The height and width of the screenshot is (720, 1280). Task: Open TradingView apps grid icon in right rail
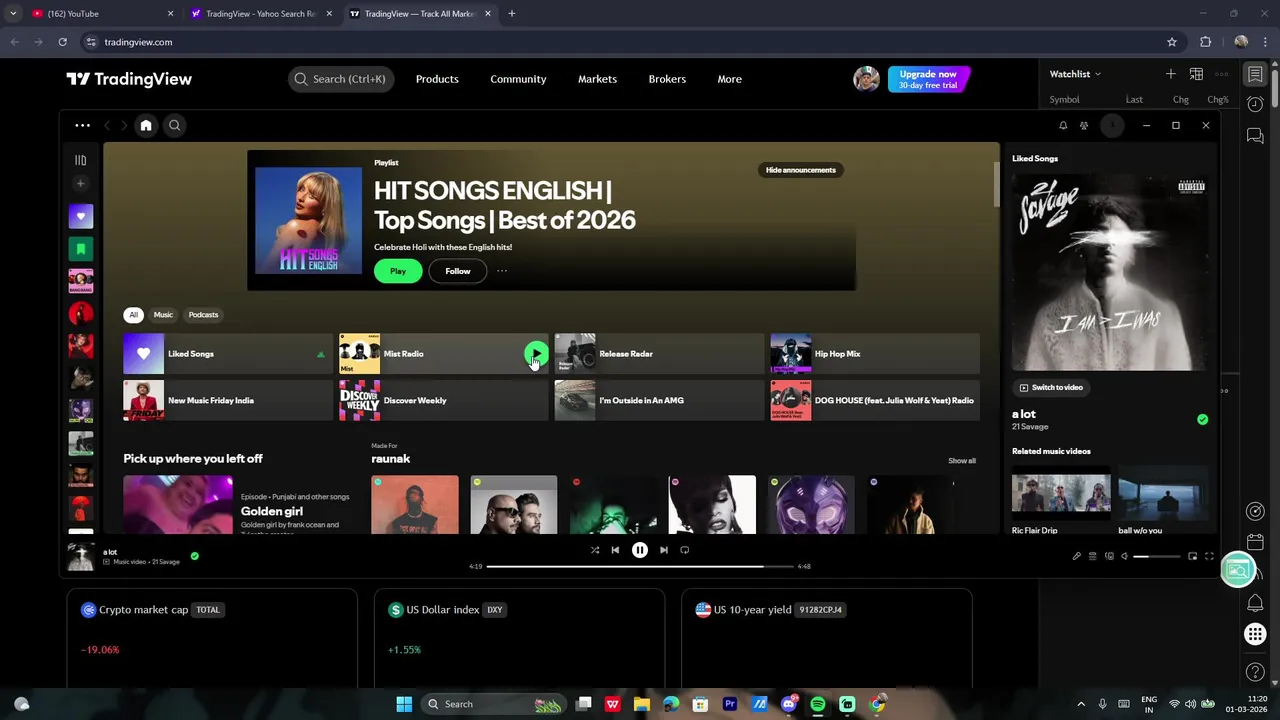(1255, 634)
